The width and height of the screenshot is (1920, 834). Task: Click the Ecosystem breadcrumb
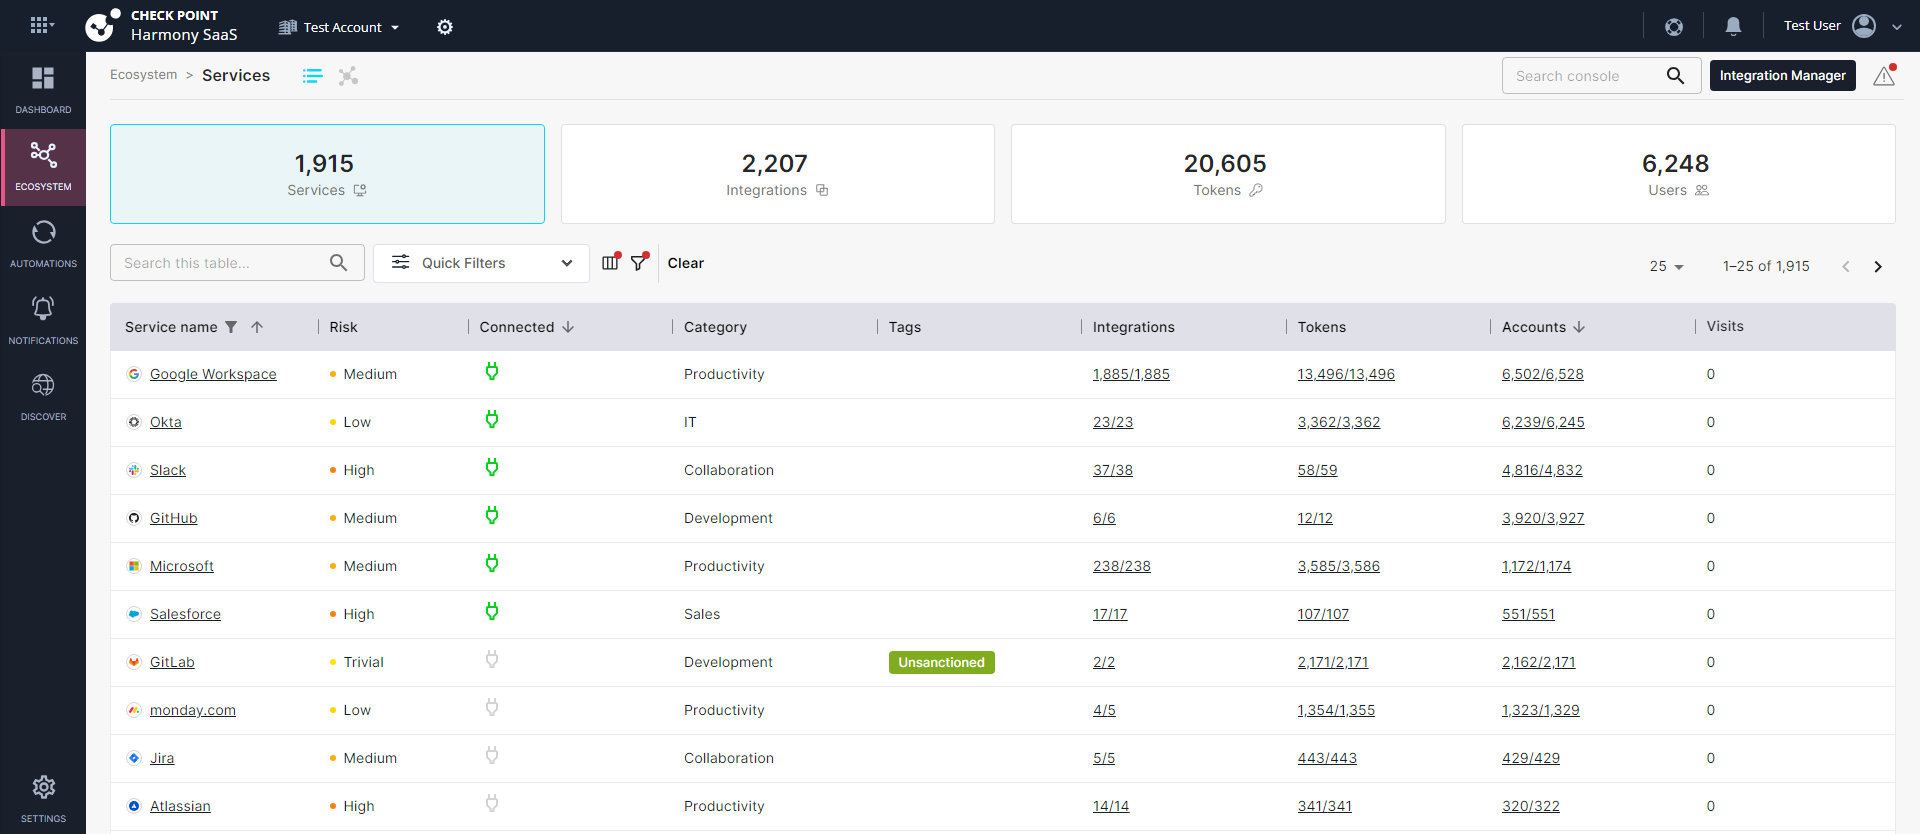[x=143, y=75]
